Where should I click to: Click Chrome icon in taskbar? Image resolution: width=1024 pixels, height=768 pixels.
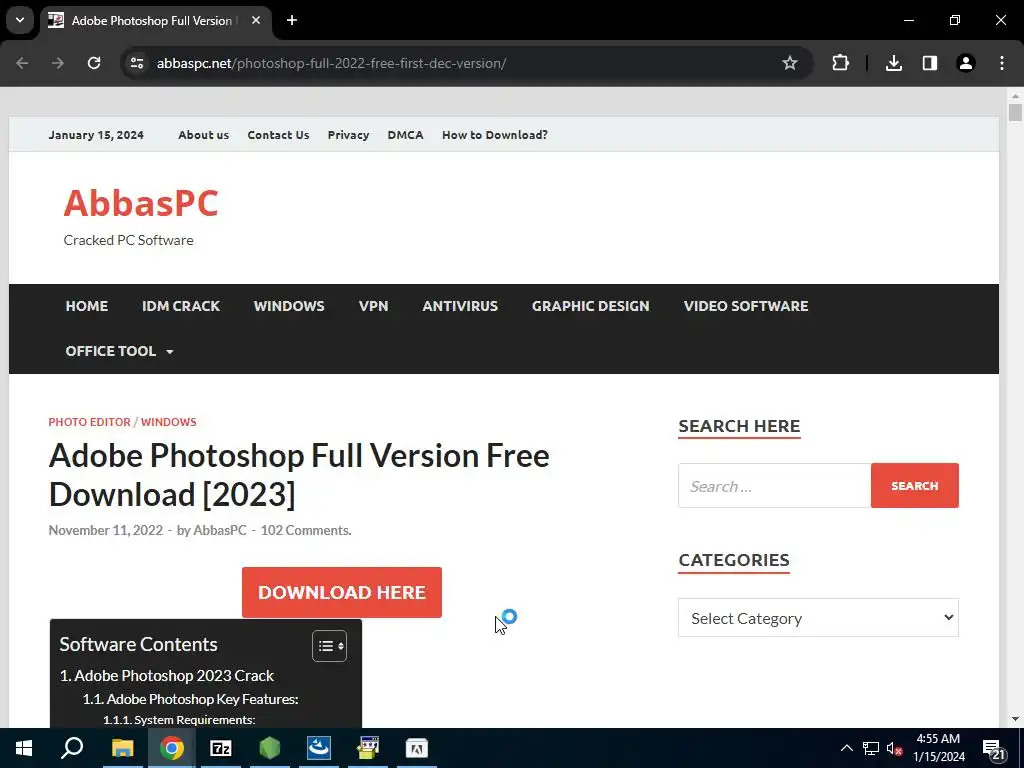[172, 748]
